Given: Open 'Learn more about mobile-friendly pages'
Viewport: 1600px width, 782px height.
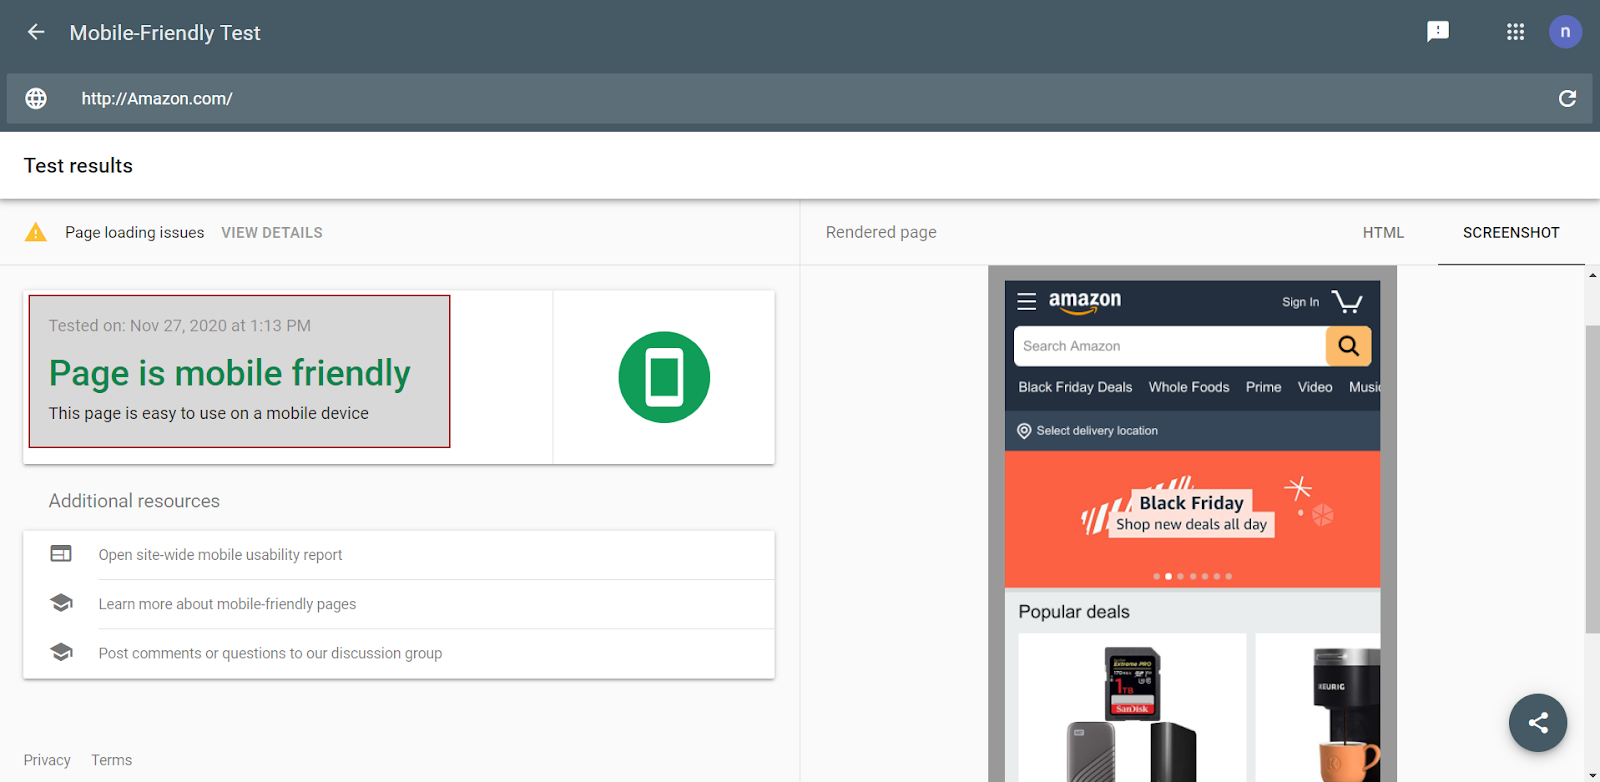Looking at the screenshot, I should 227,603.
